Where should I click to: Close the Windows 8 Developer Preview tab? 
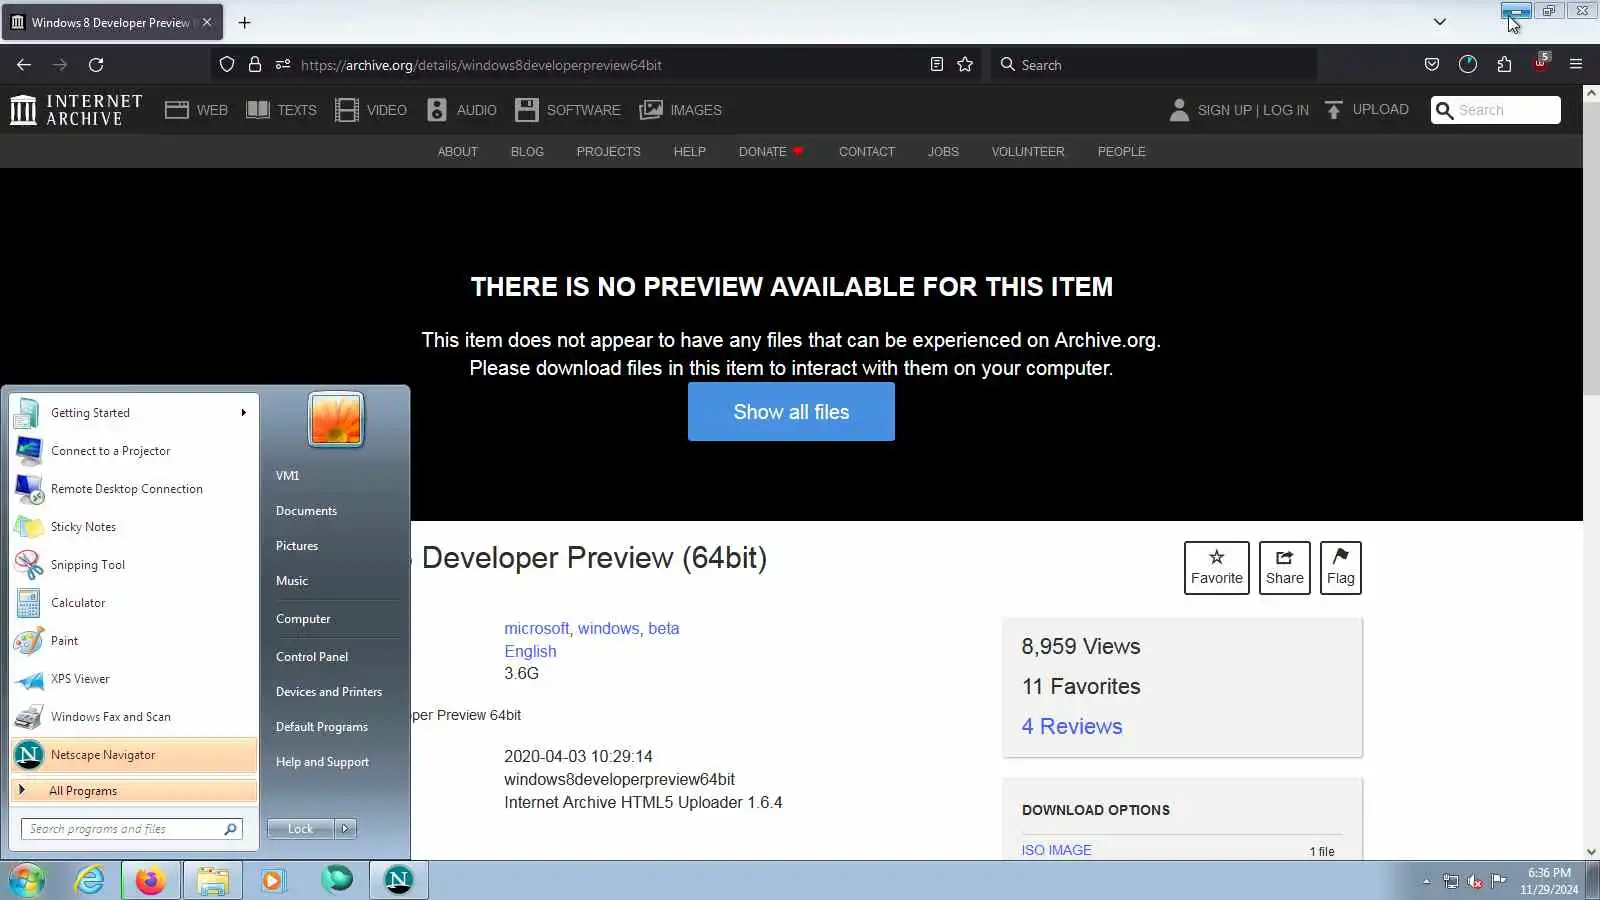[207, 22]
